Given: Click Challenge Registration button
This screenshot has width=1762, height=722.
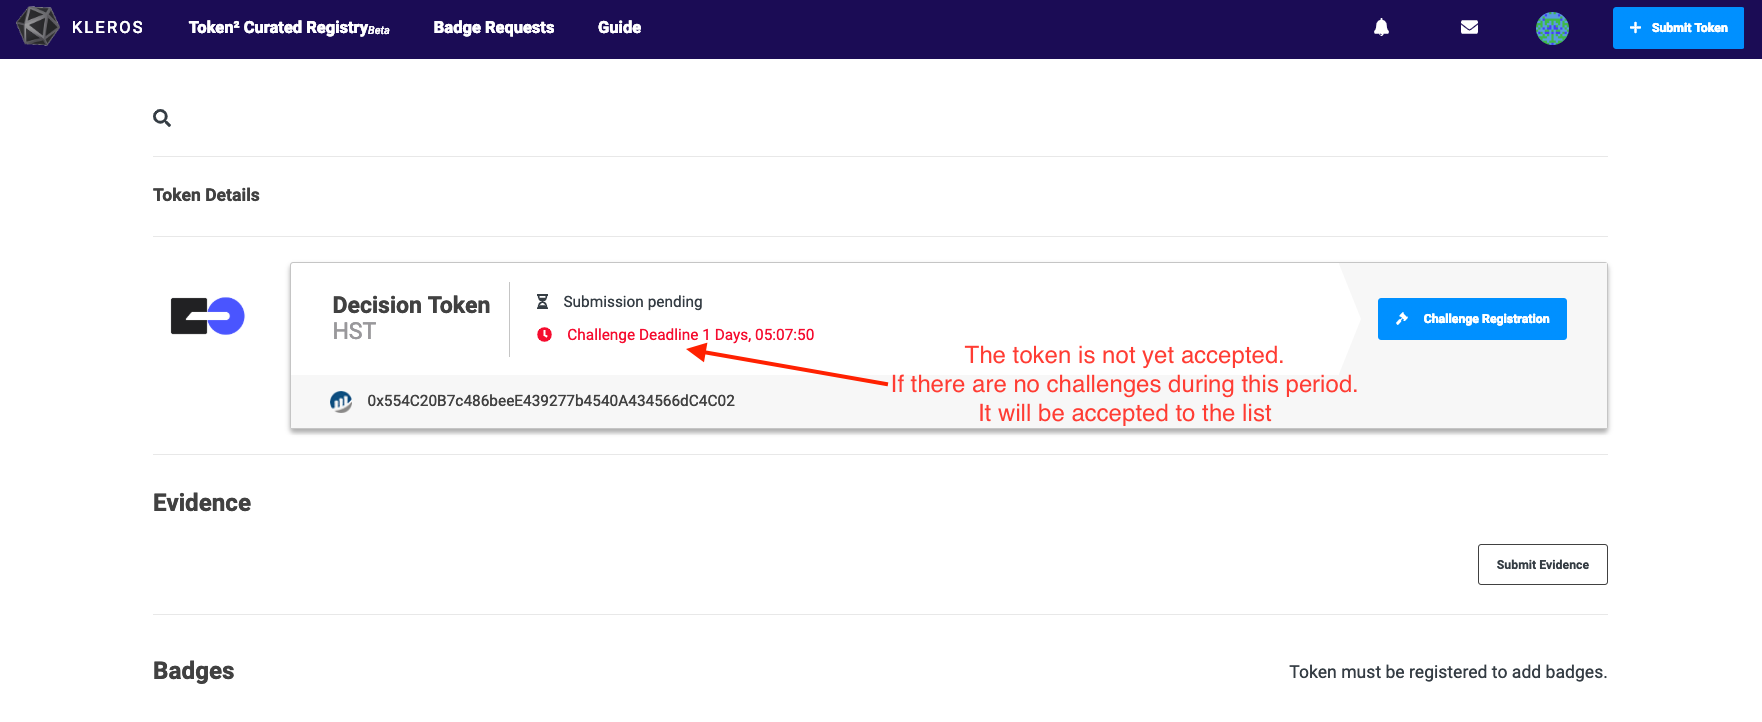Looking at the screenshot, I should 1472,319.
